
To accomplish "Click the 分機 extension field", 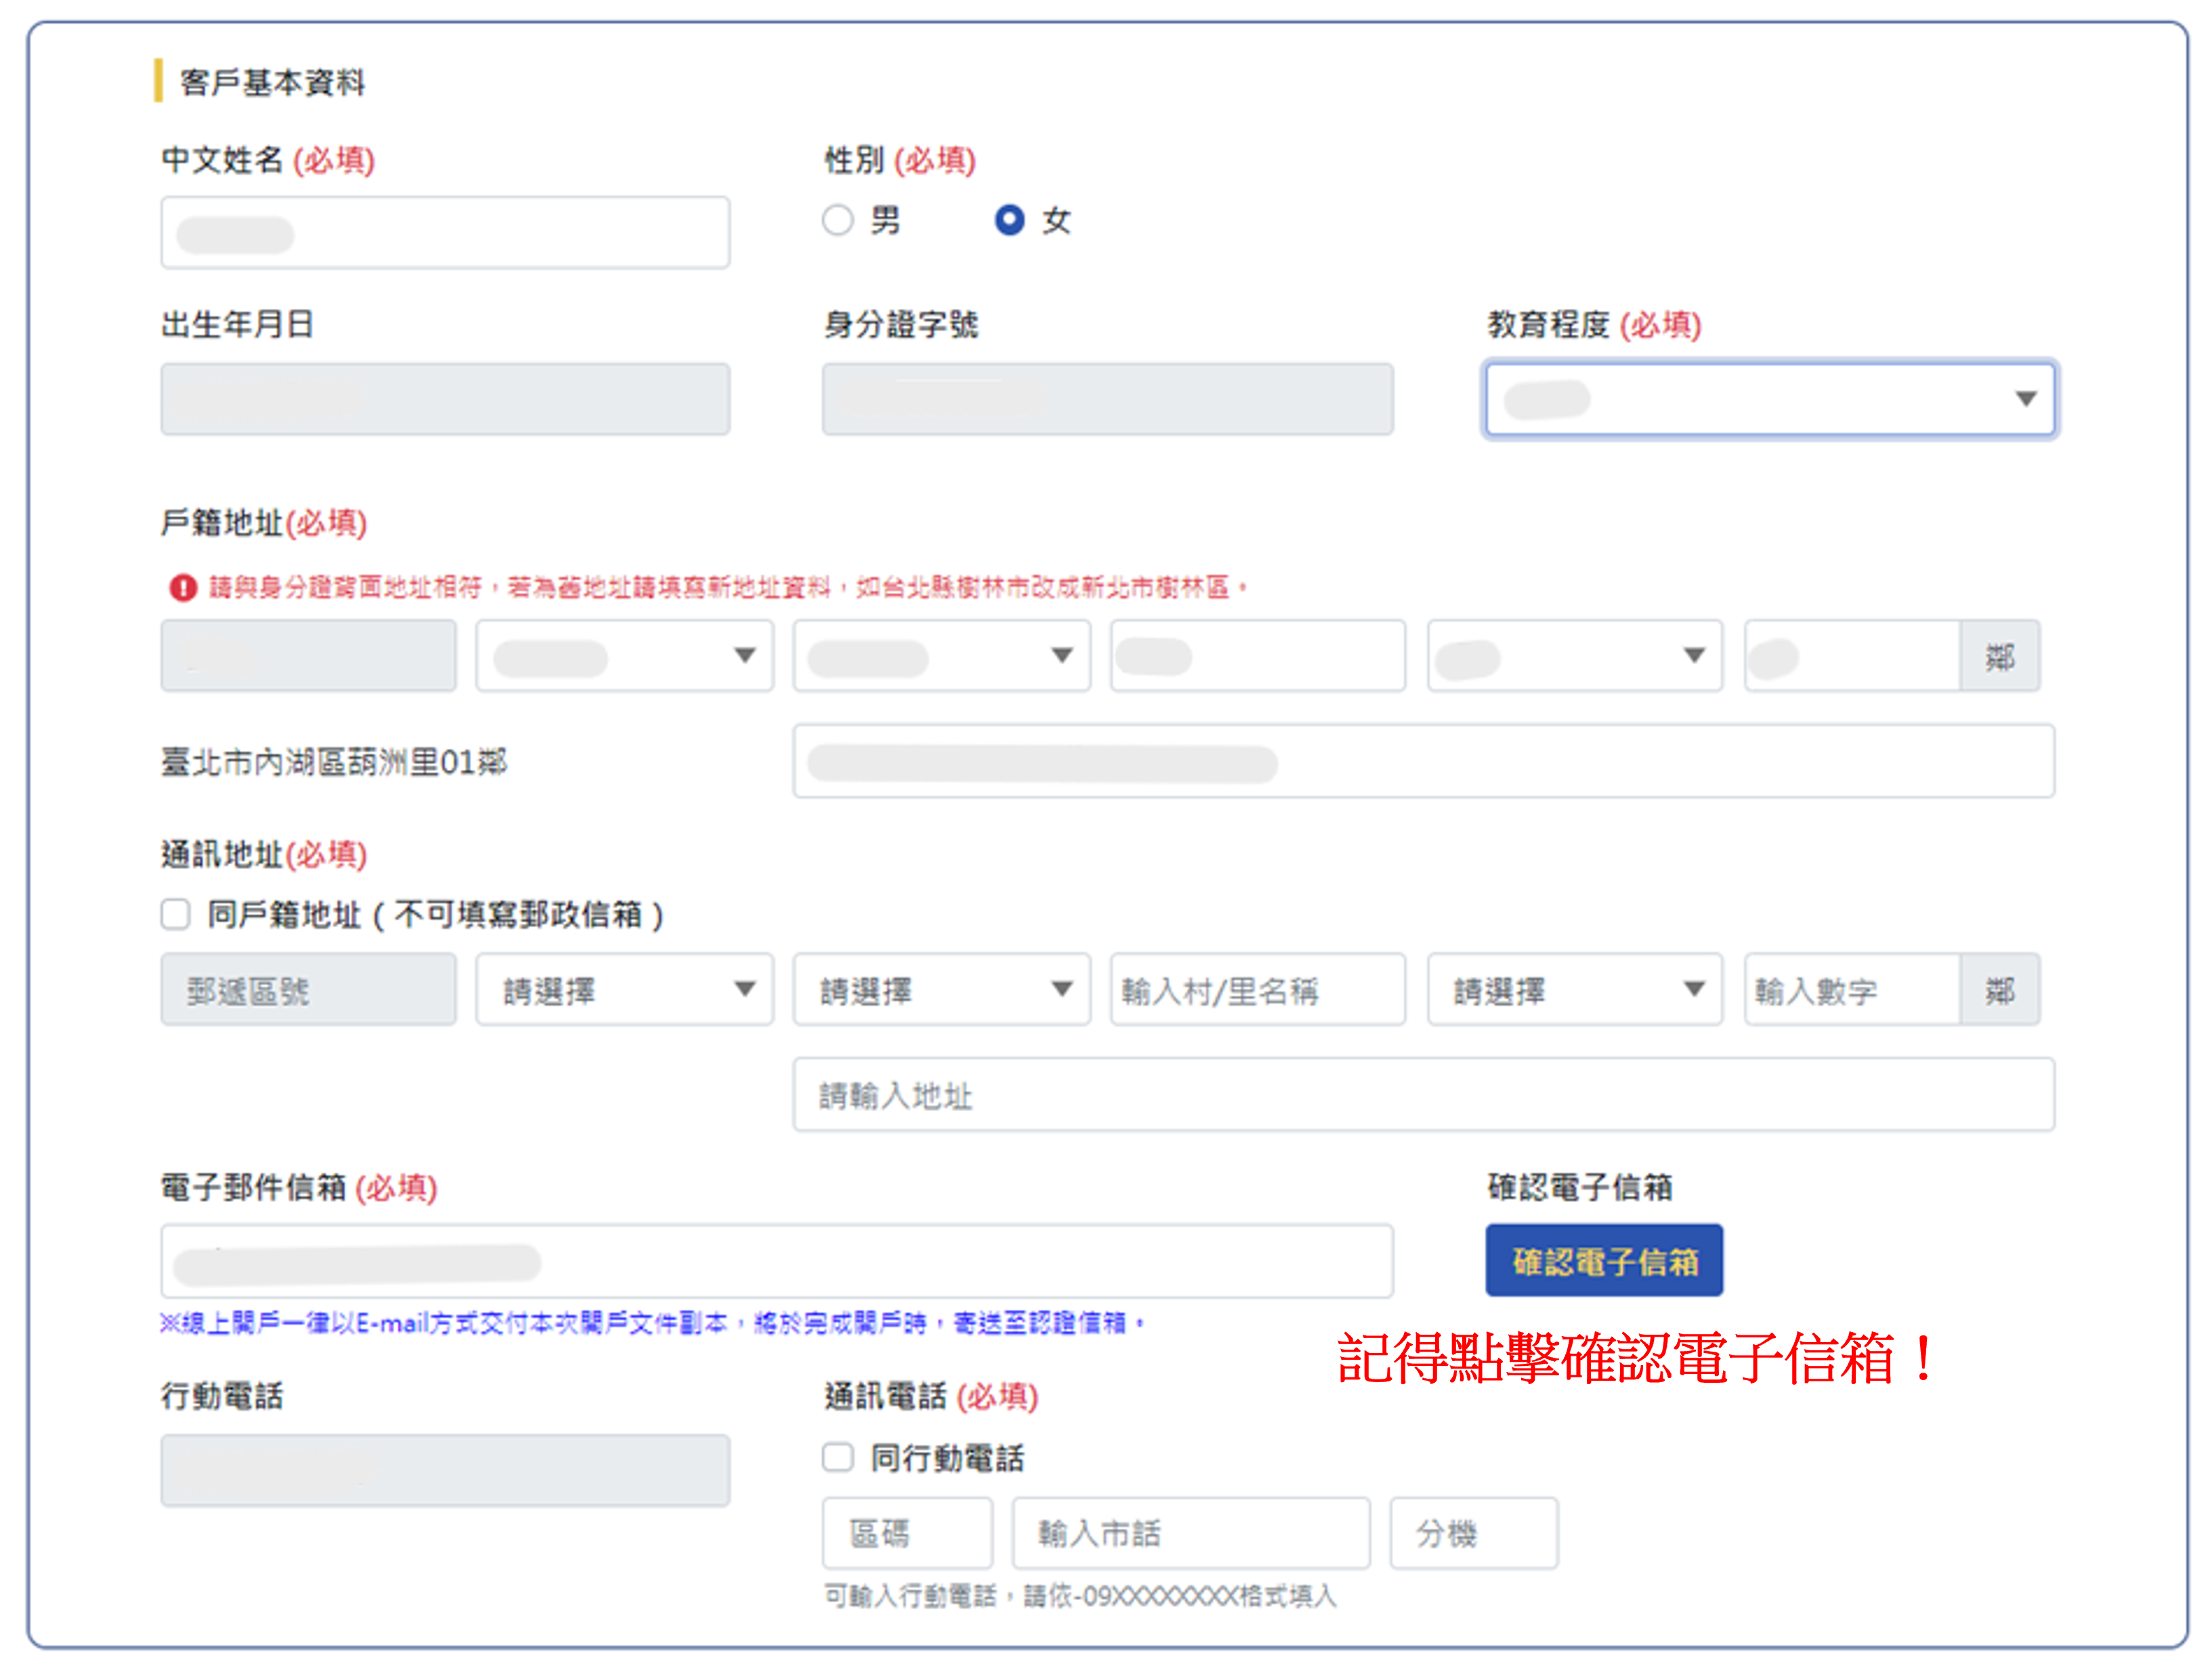I will point(1473,1533).
